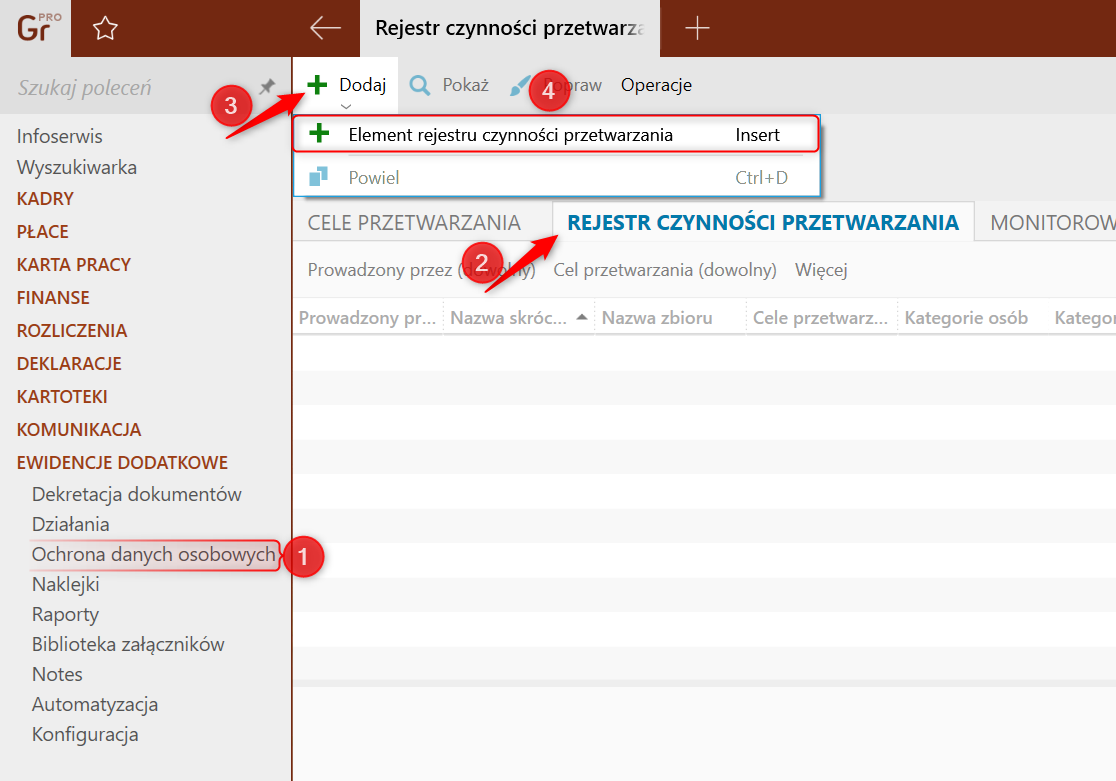Image resolution: width=1116 pixels, height=781 pixels.
Task: Expand the Dodaj dropdown chevron
Action: 346,106
